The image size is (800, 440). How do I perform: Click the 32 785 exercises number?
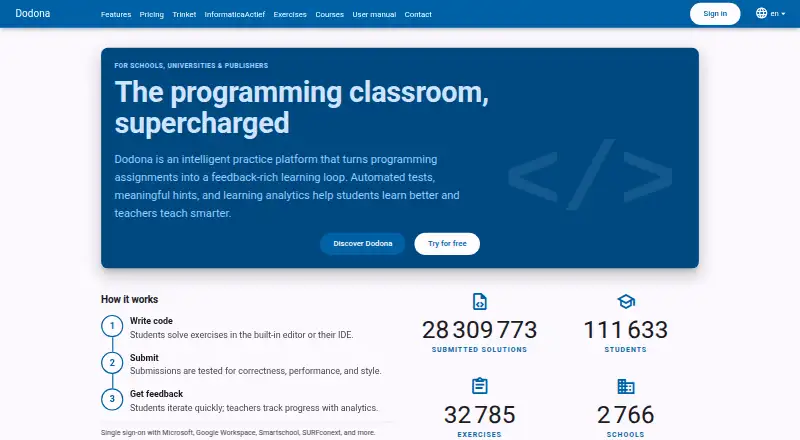click(x=480, y=414)
